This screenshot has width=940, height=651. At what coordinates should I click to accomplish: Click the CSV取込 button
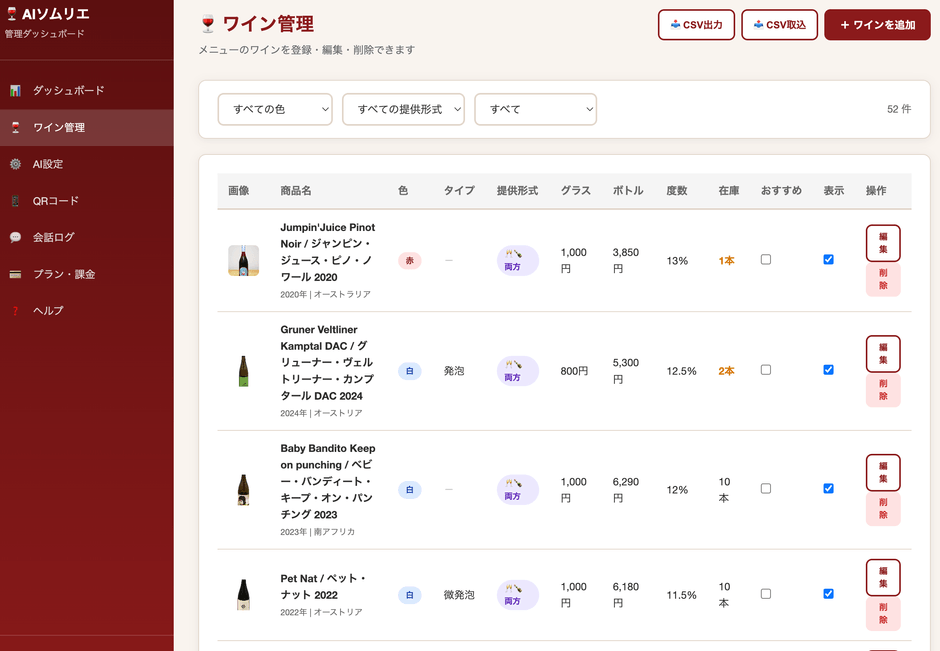tap(779, 25)
